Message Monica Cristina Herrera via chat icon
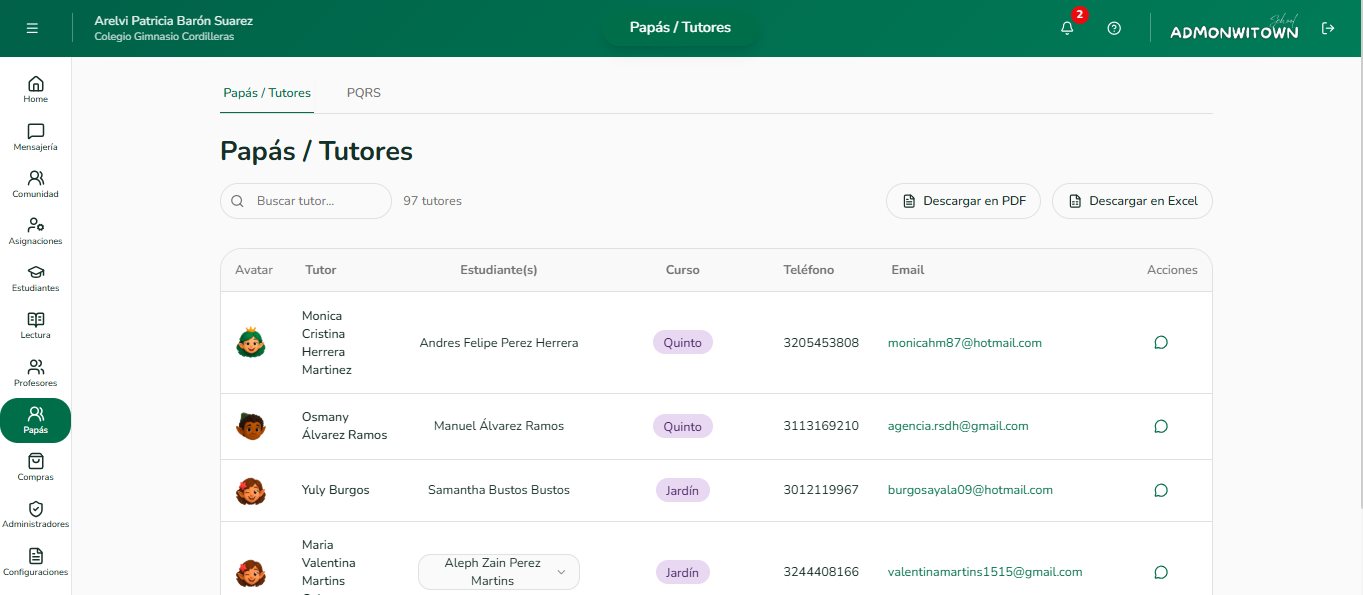The height and width of the screenshot is (595, 1363). (x=1161, y=342)
